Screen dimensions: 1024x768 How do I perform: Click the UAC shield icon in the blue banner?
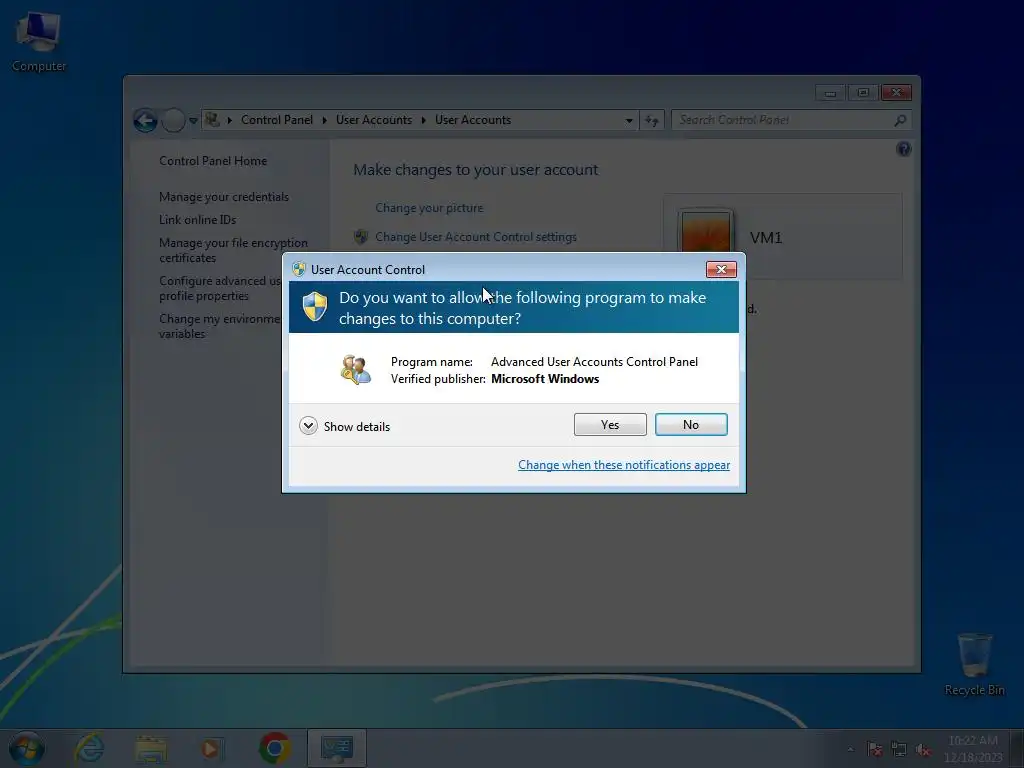pos(315,306)
